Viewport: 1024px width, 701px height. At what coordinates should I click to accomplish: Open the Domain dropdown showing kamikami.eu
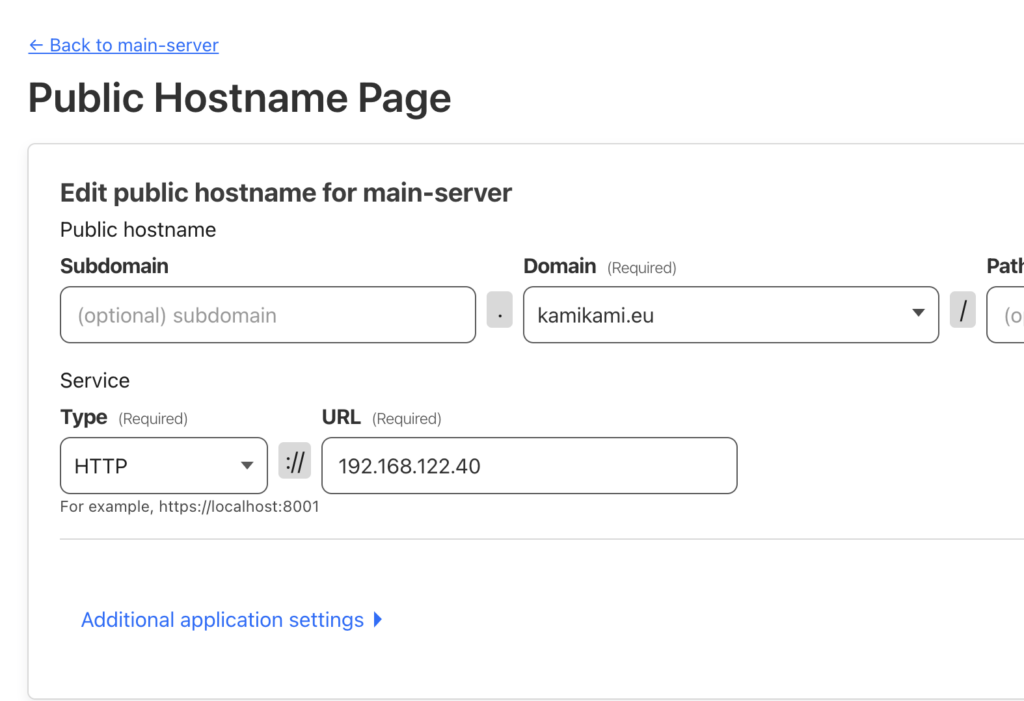731,315
